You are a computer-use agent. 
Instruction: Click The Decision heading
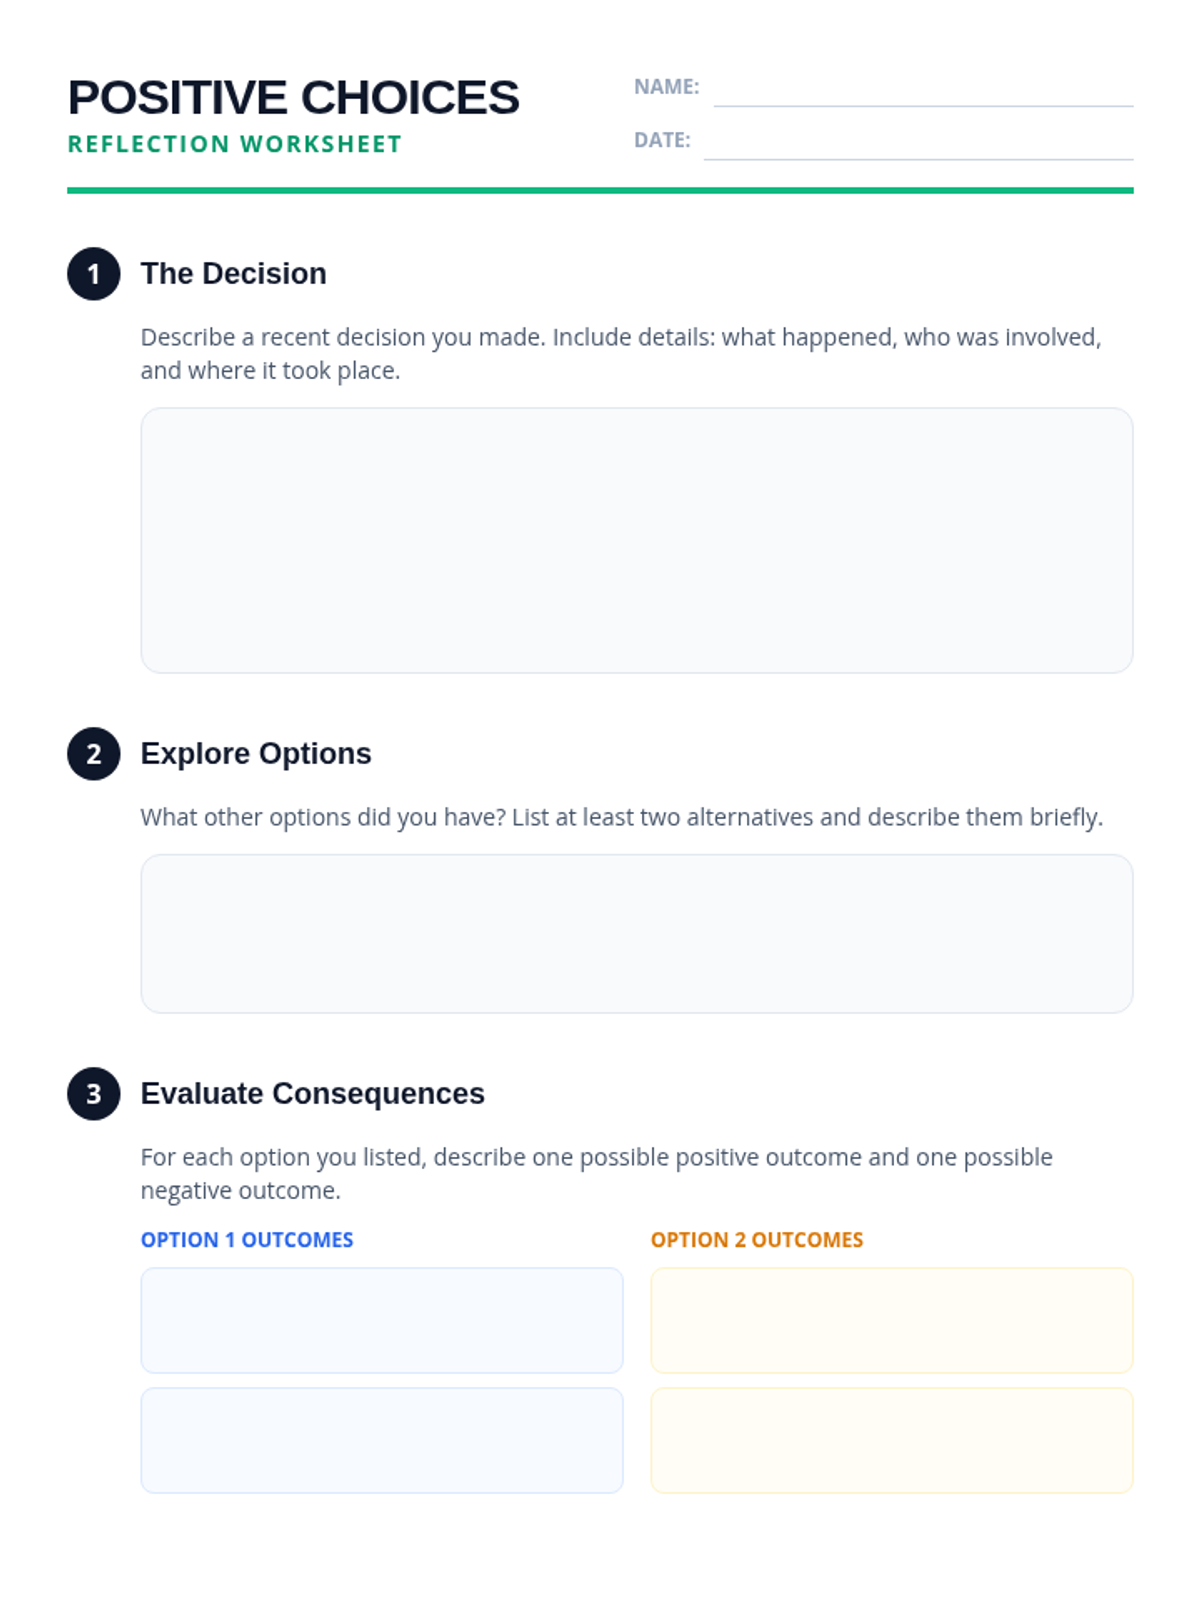234,274
